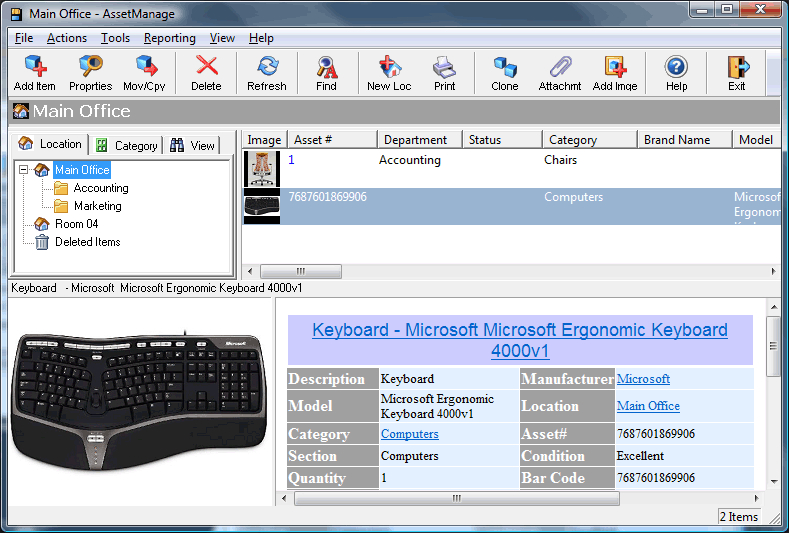Follow the Microsoft manufacturer link
The width and height of the screenshot is (789, 533).
point(643,379)
